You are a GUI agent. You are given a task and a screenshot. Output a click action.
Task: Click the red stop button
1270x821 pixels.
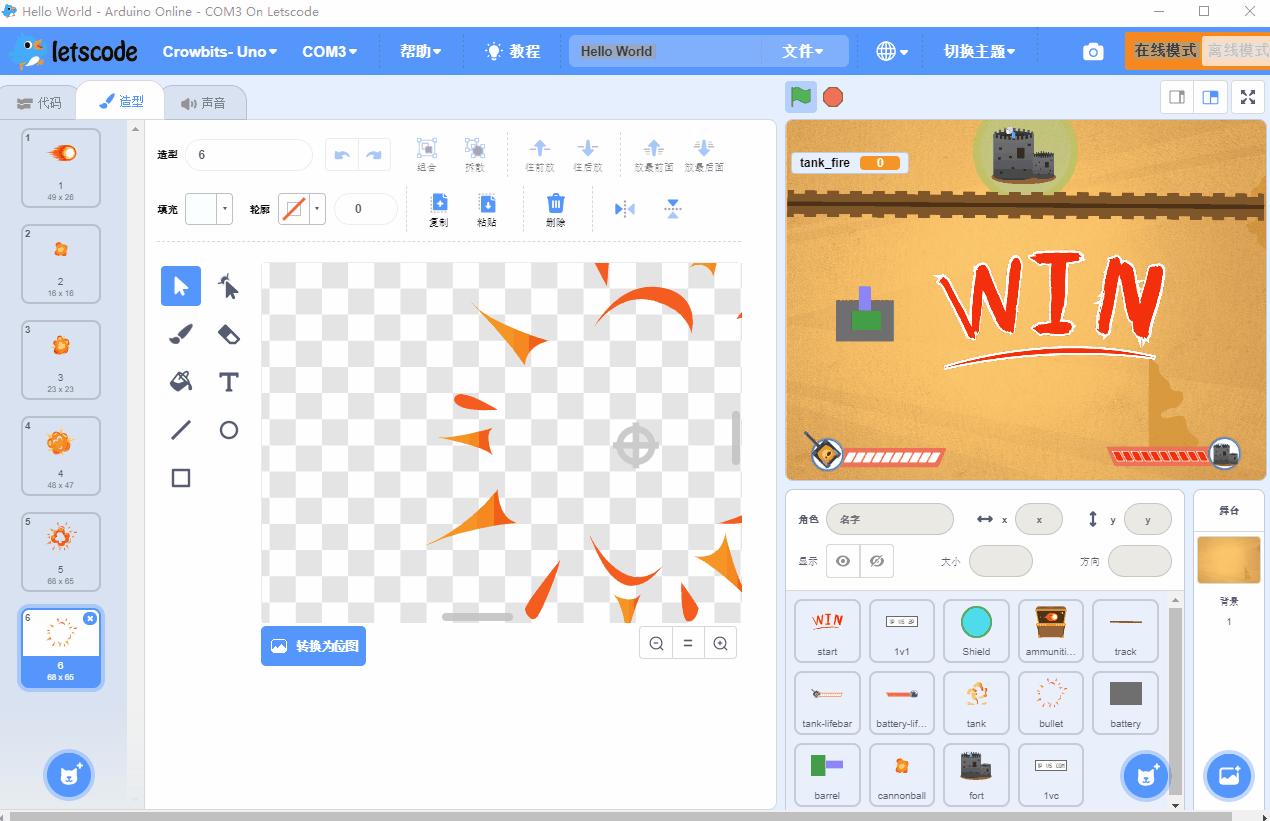[x=833, y=97]
